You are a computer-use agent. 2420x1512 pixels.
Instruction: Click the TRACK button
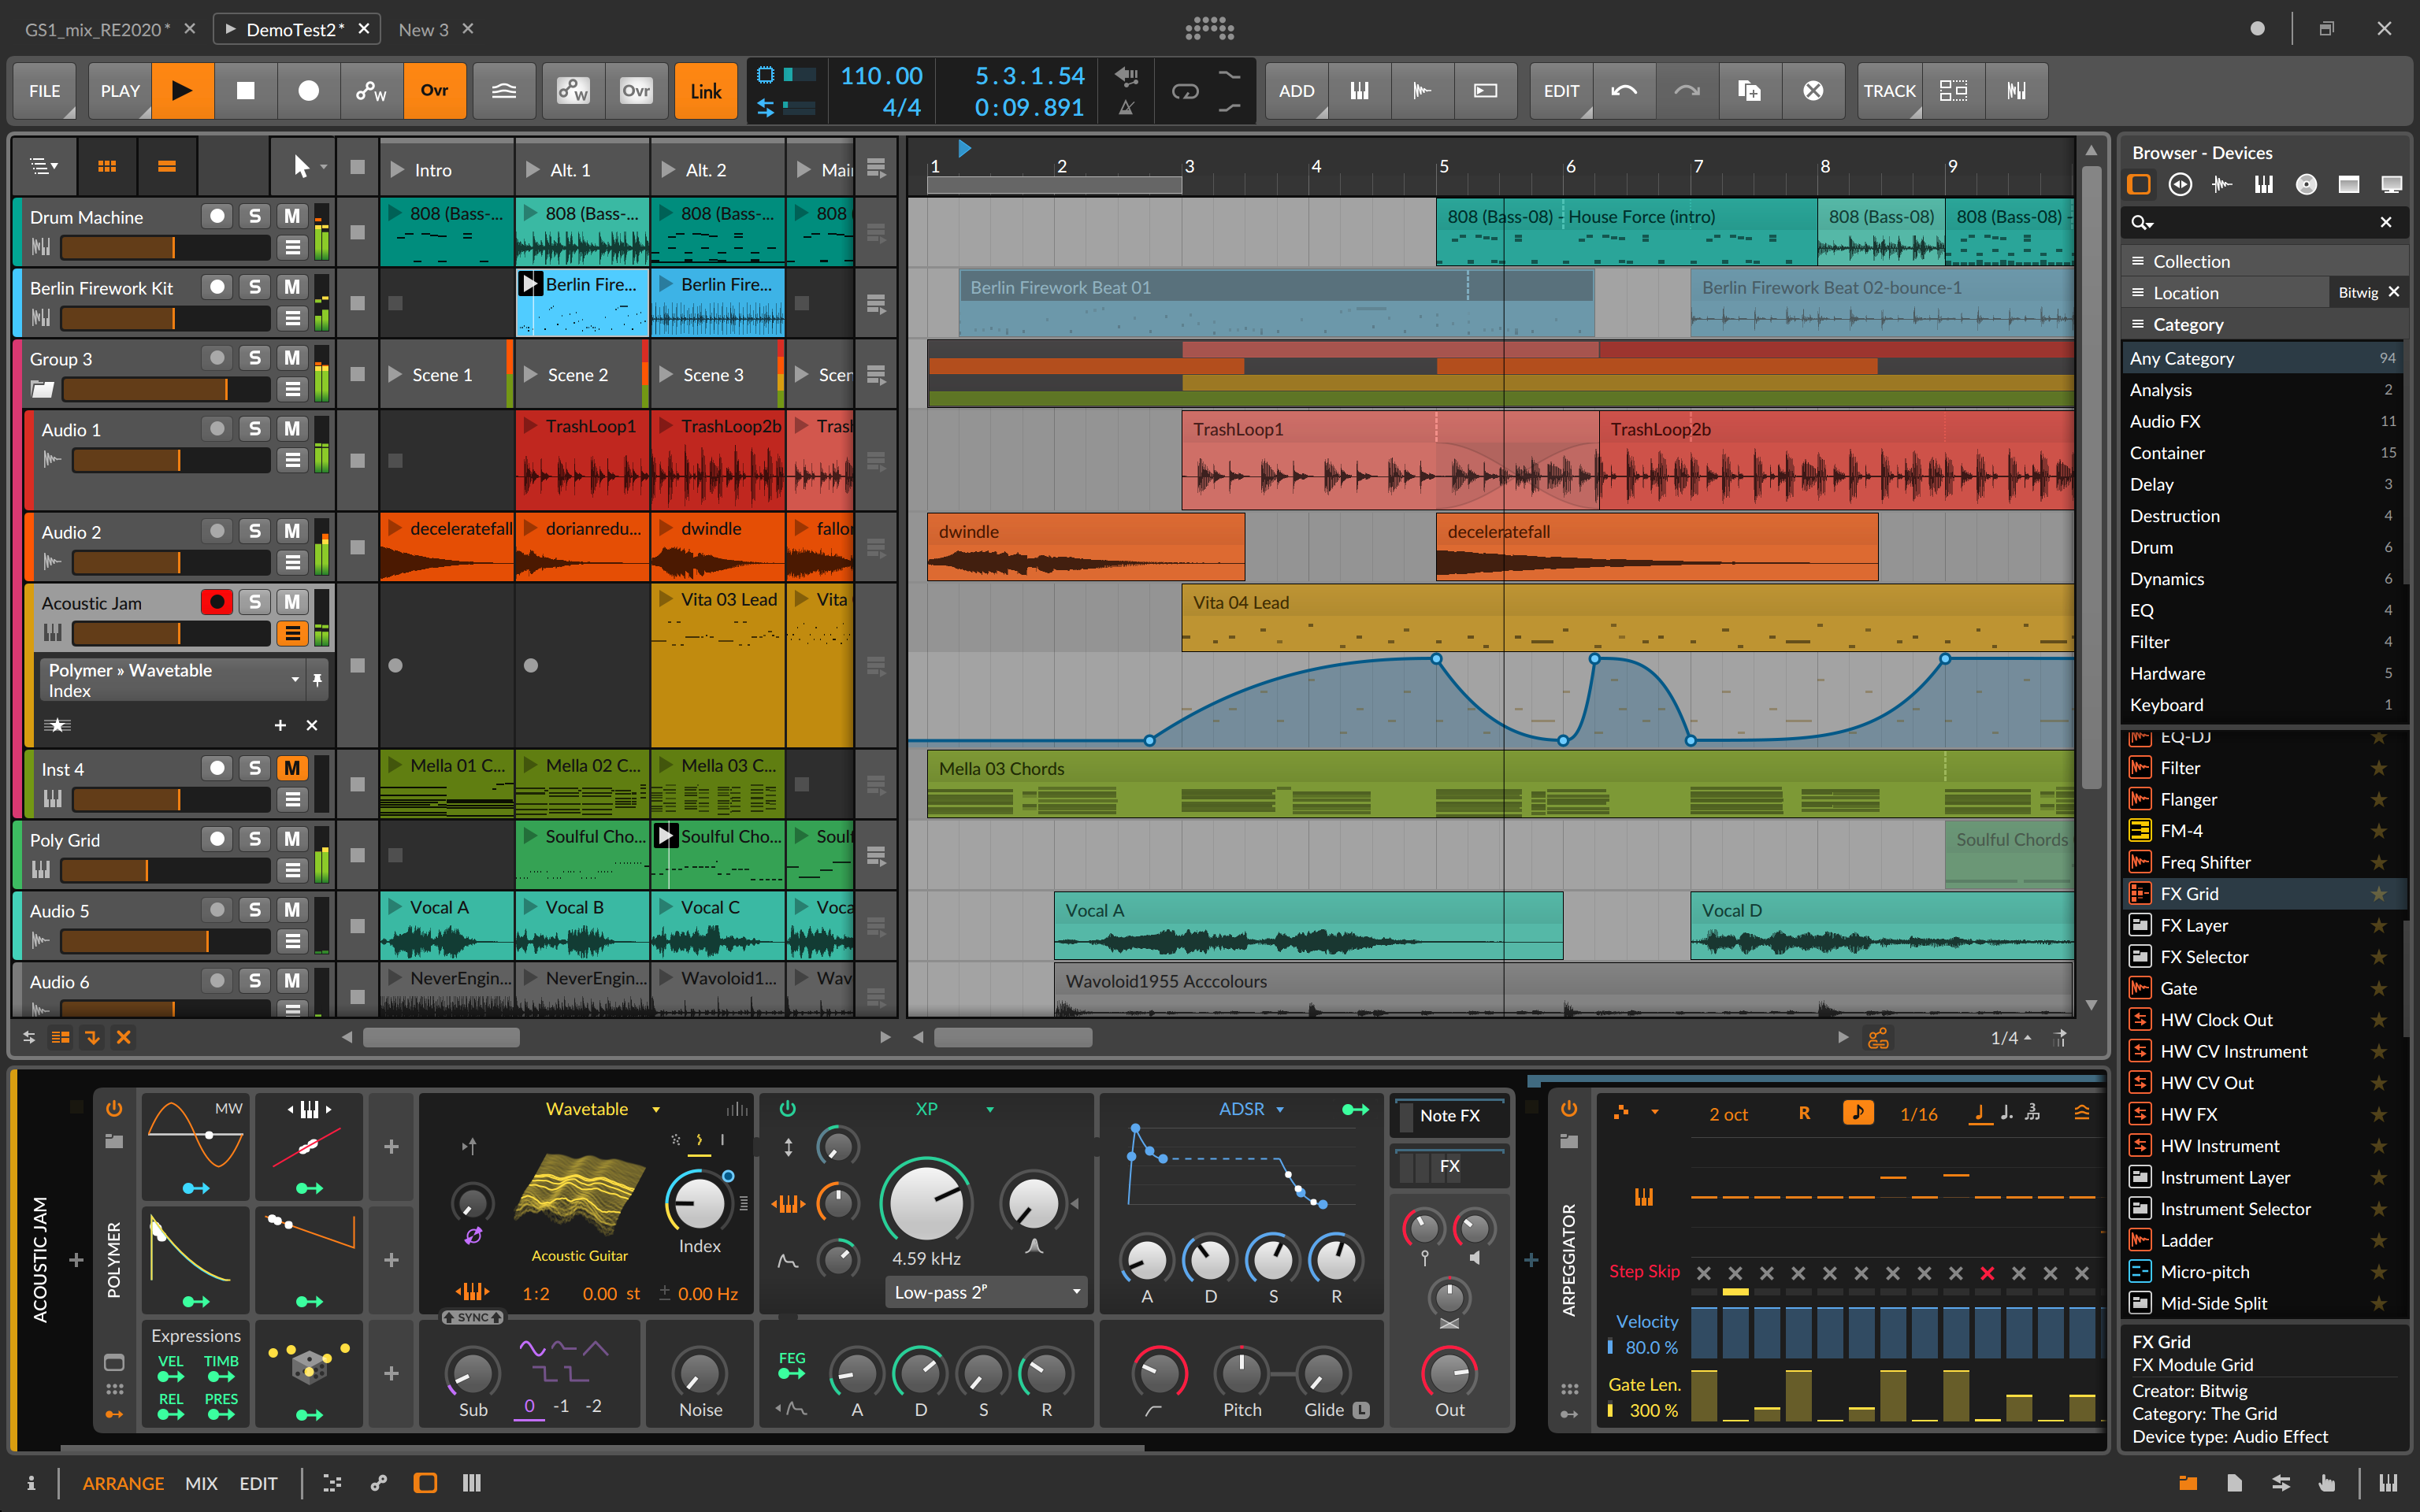[1889, 91]
